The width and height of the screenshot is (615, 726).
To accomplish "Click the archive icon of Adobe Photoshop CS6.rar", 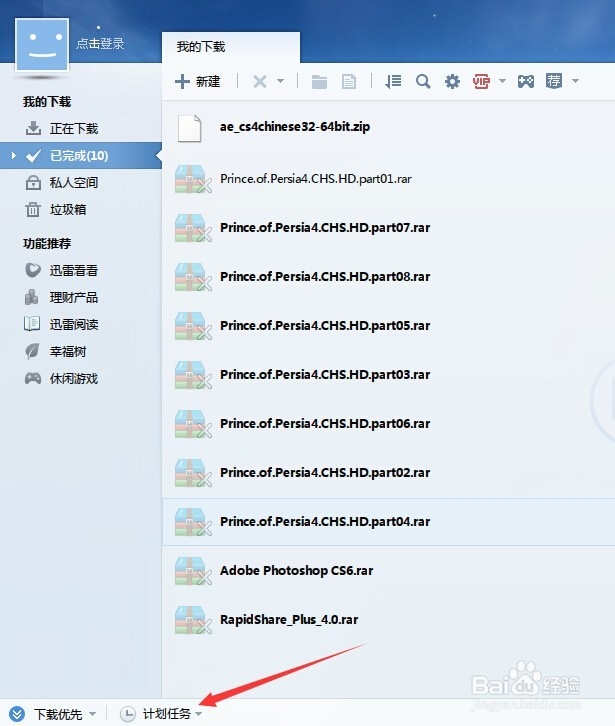I will coord(193,571).
